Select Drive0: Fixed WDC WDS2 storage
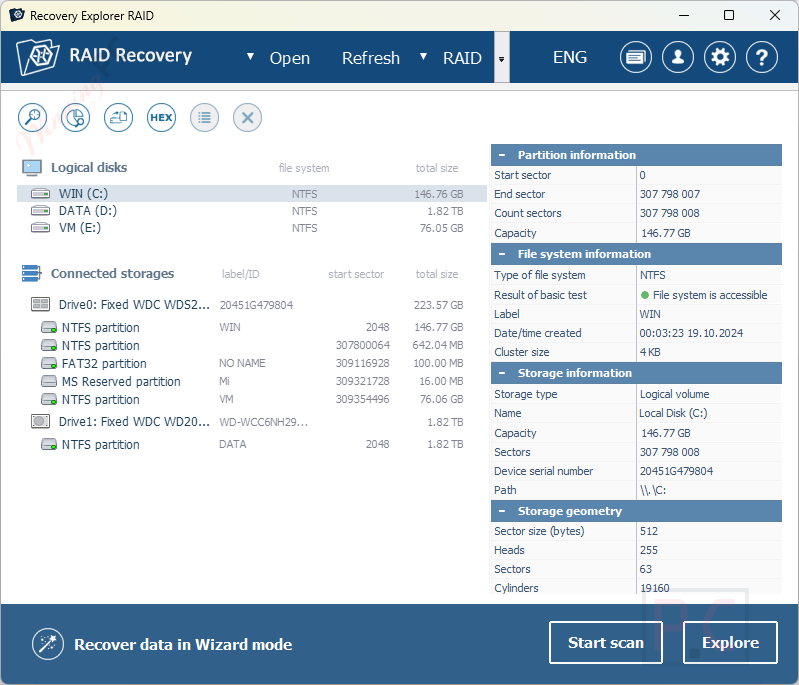 pyautogui.click(x=252, y=305)
